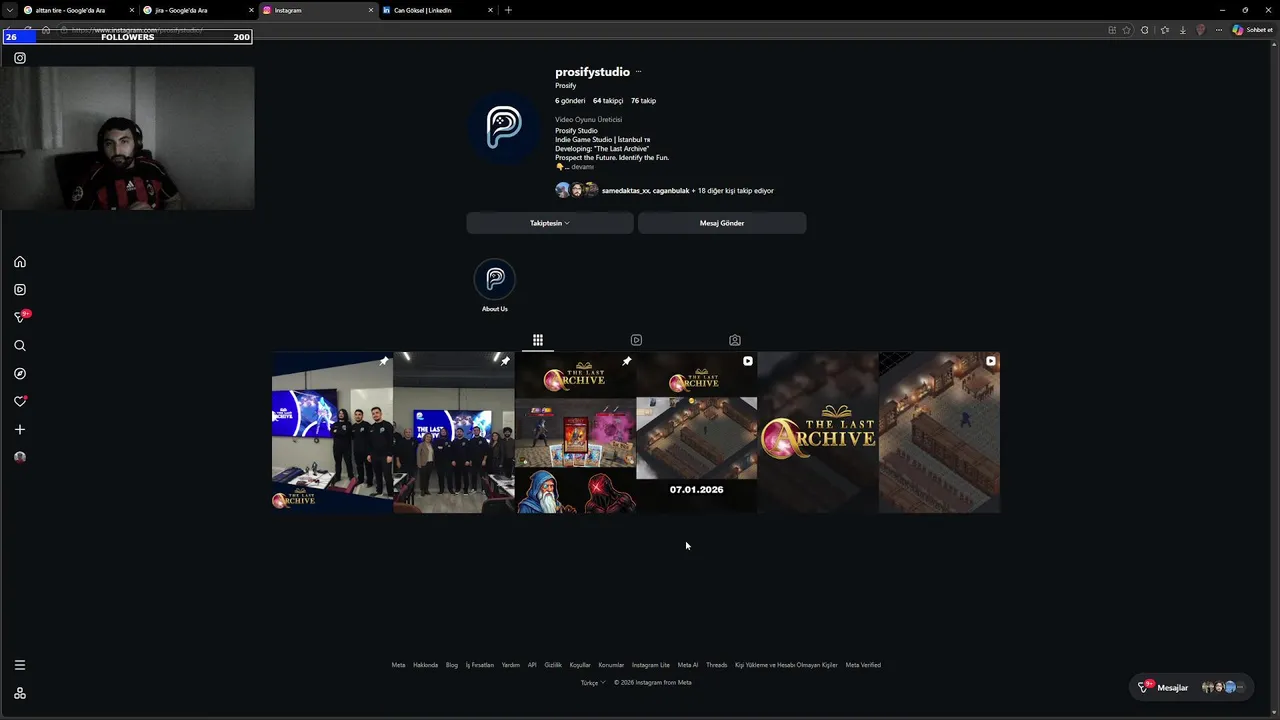Open the Konumlar footer link

pyautogui.click(x=611, y=665)
